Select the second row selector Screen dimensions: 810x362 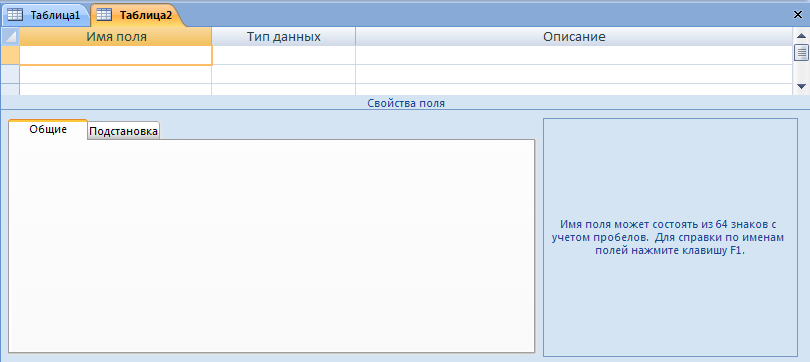click(10, 74)
